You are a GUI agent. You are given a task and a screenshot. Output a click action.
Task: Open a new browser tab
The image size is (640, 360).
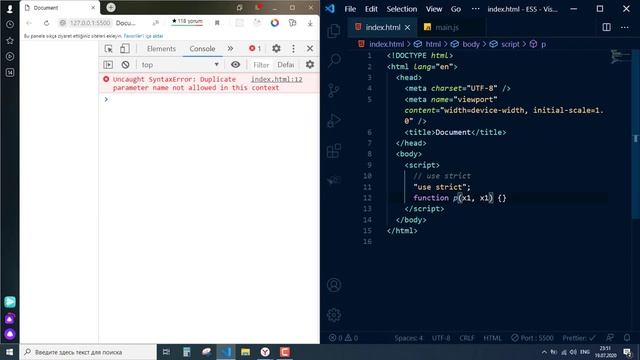[111, 7]
